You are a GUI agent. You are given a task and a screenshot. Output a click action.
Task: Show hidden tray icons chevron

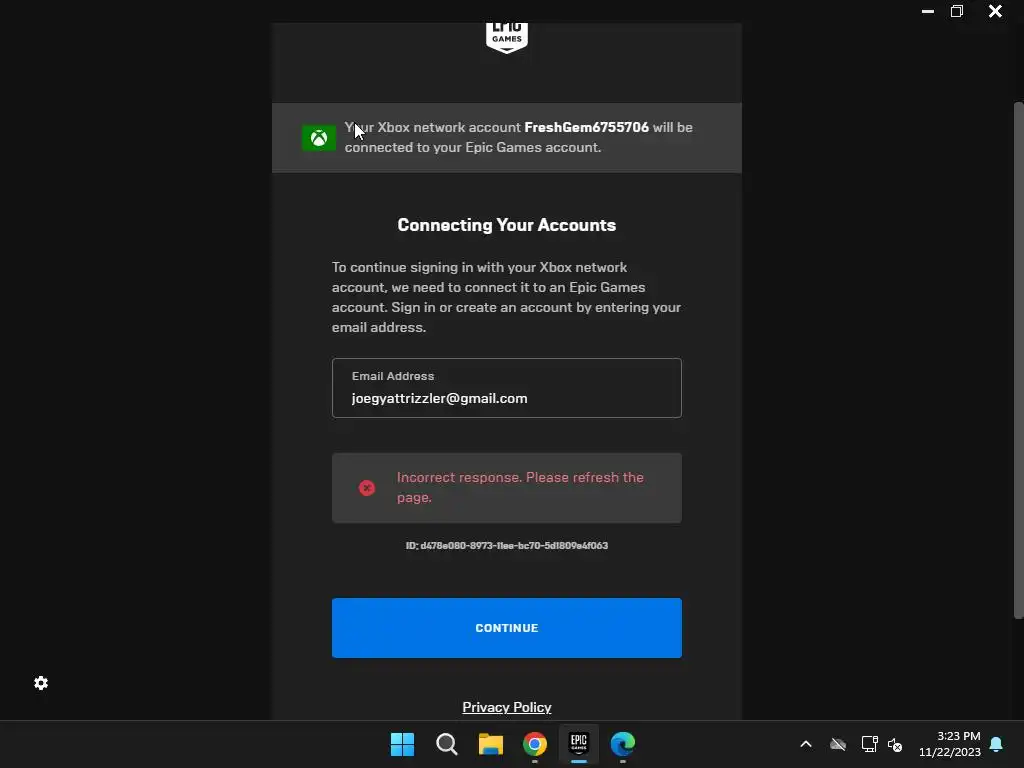(806, 744)
